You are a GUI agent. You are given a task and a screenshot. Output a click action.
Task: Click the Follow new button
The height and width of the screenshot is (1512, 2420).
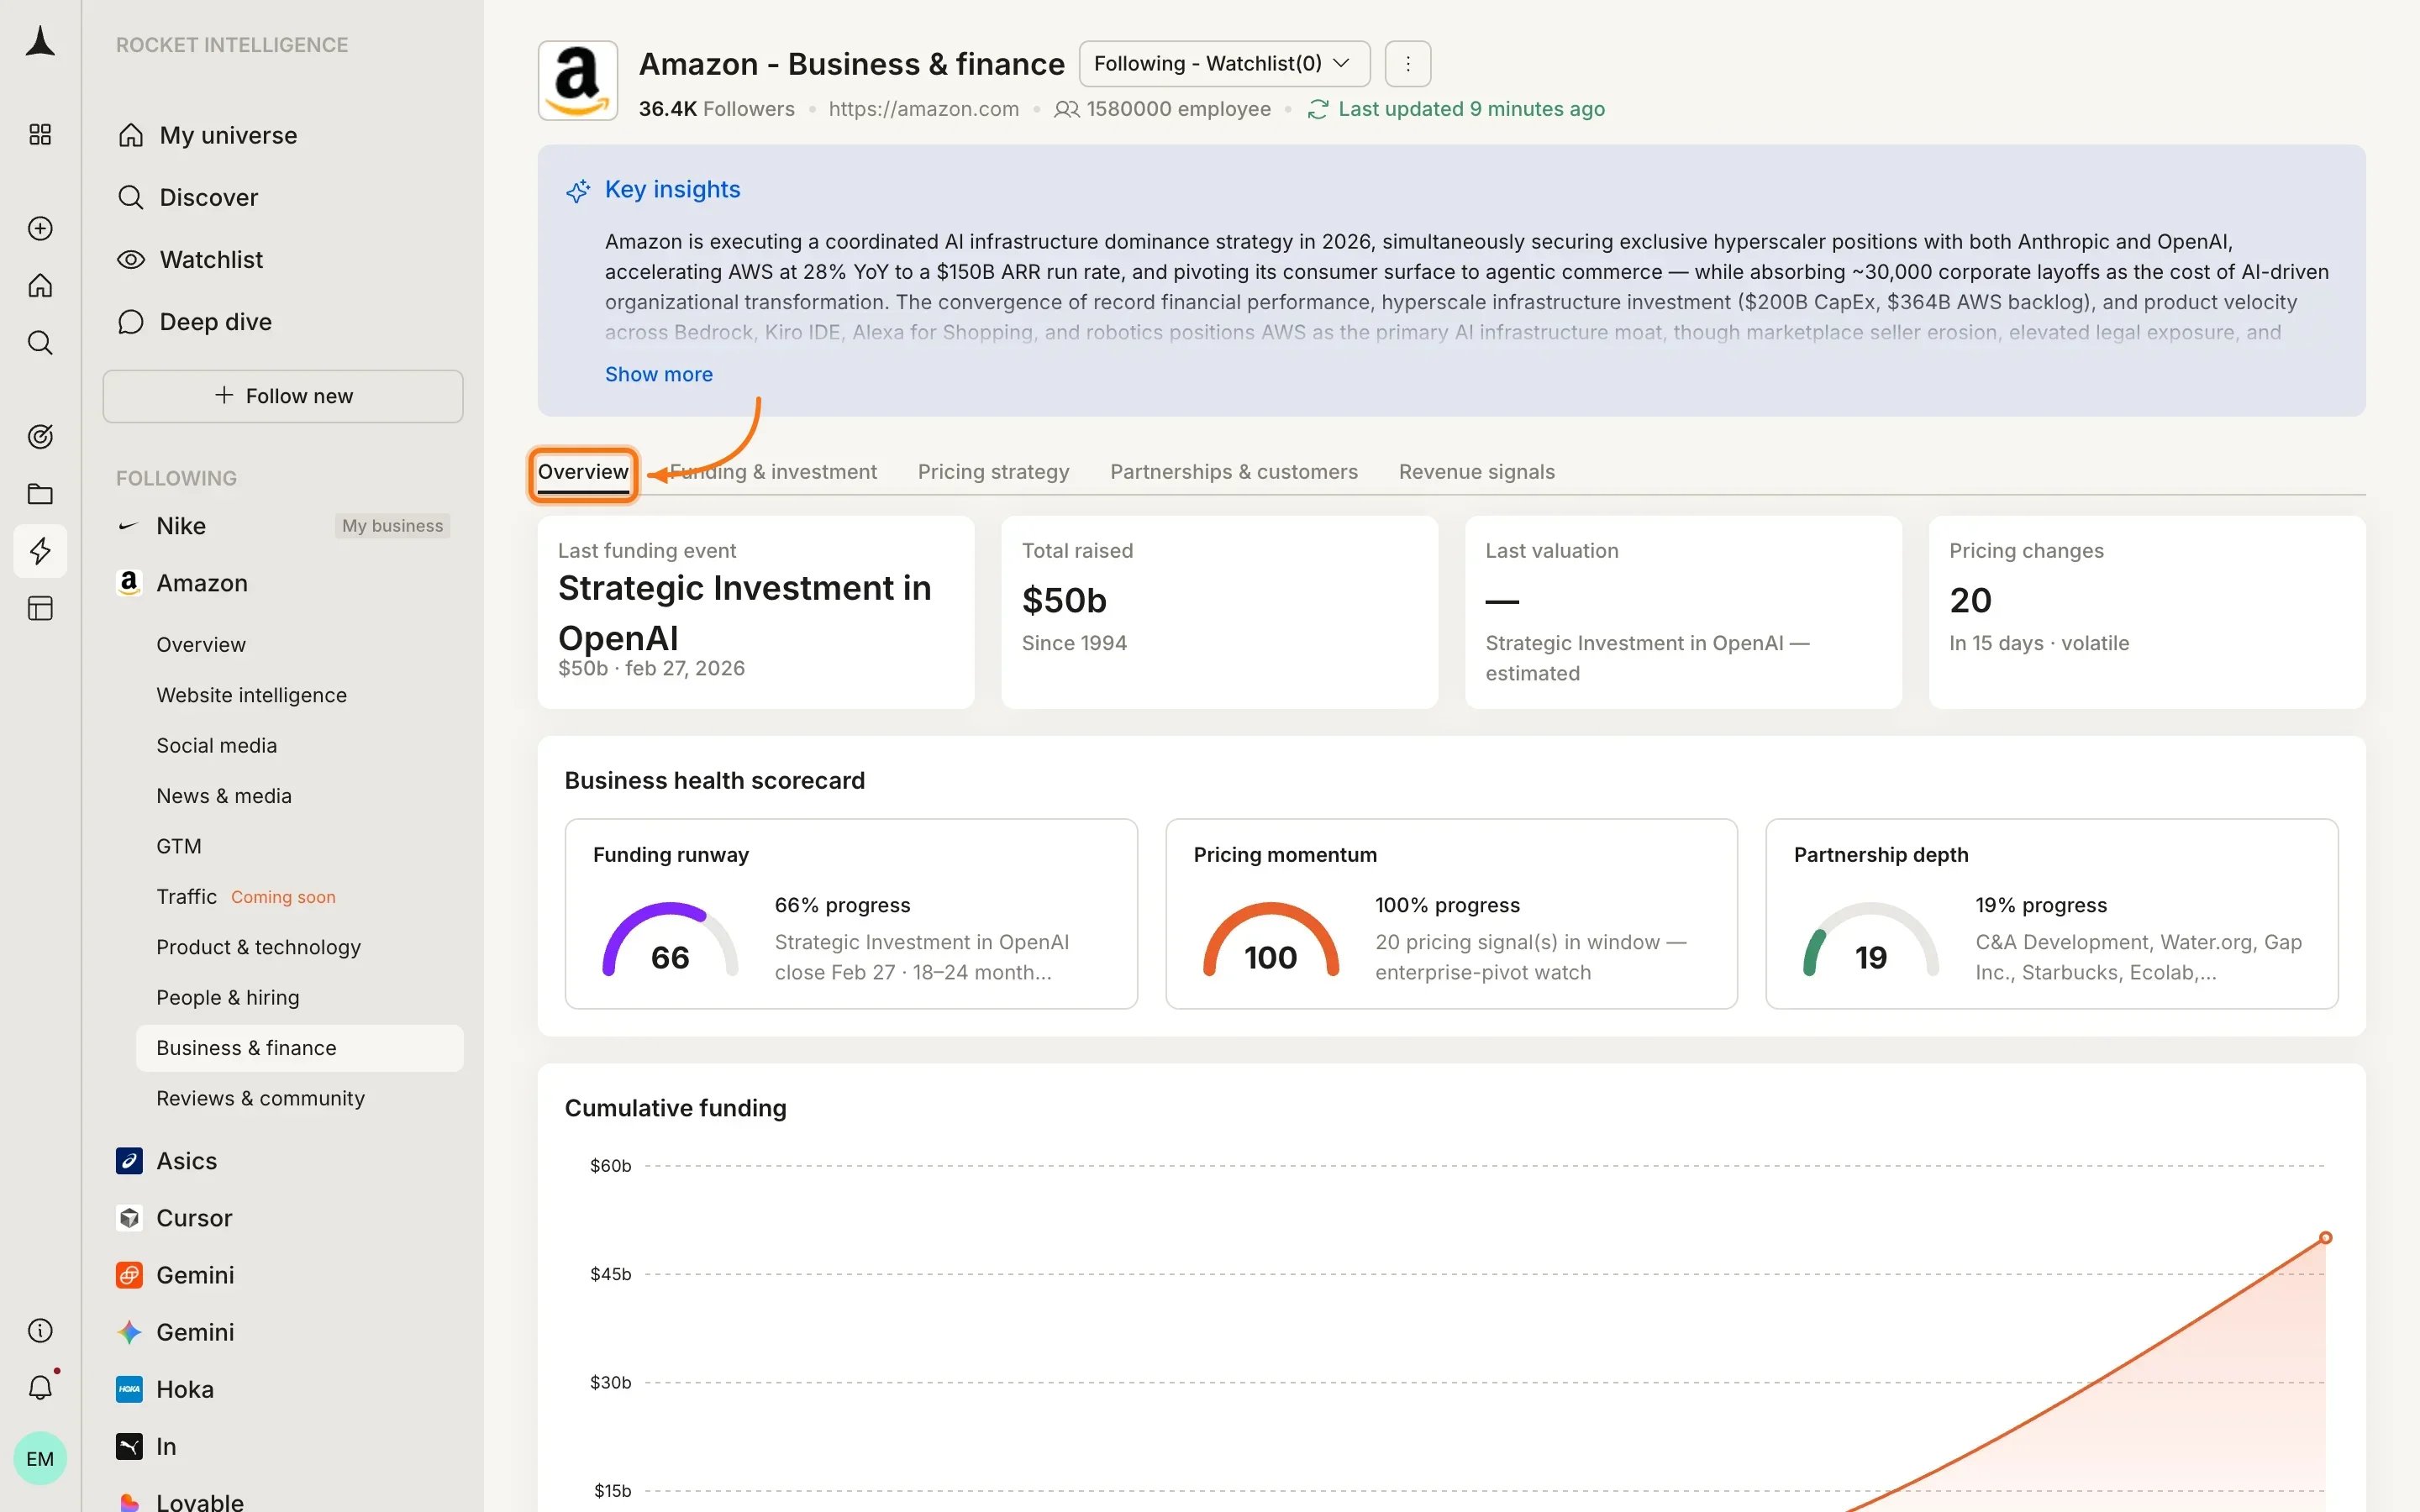283,396
